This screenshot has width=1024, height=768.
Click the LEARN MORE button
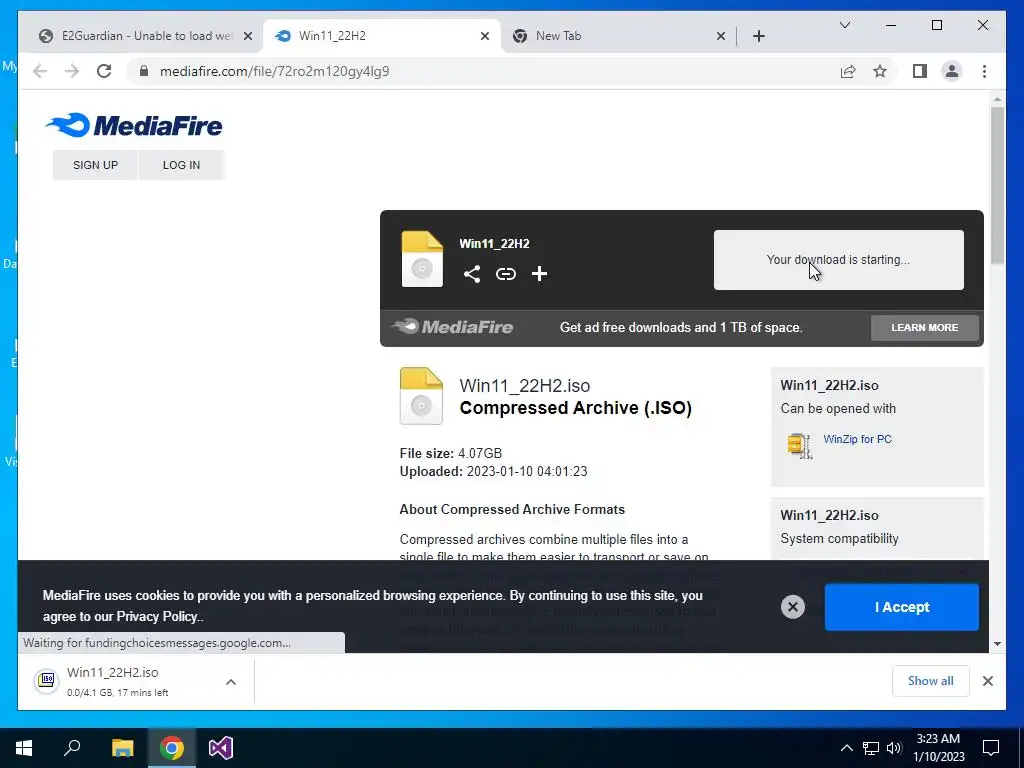tap(925, 327)
